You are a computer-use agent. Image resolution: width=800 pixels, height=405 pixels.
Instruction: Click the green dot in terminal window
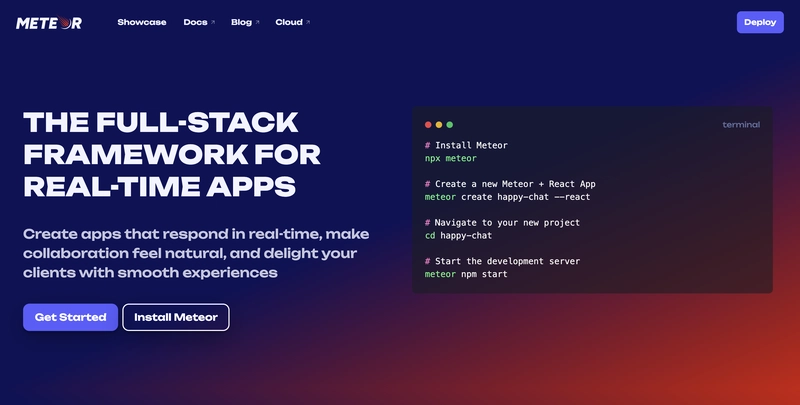[450, 125]
